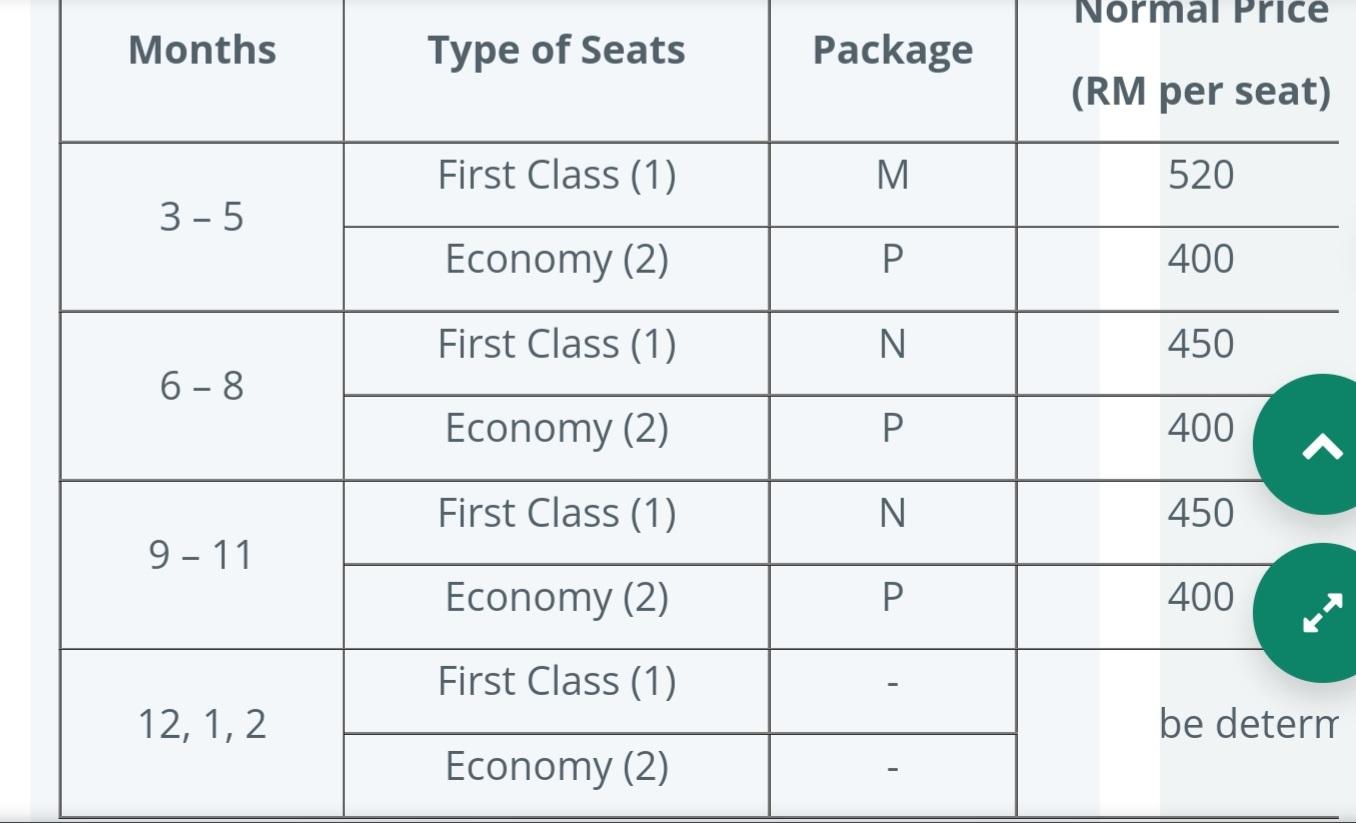
Task: Select package M cell
Action: [x=893, y=176]
